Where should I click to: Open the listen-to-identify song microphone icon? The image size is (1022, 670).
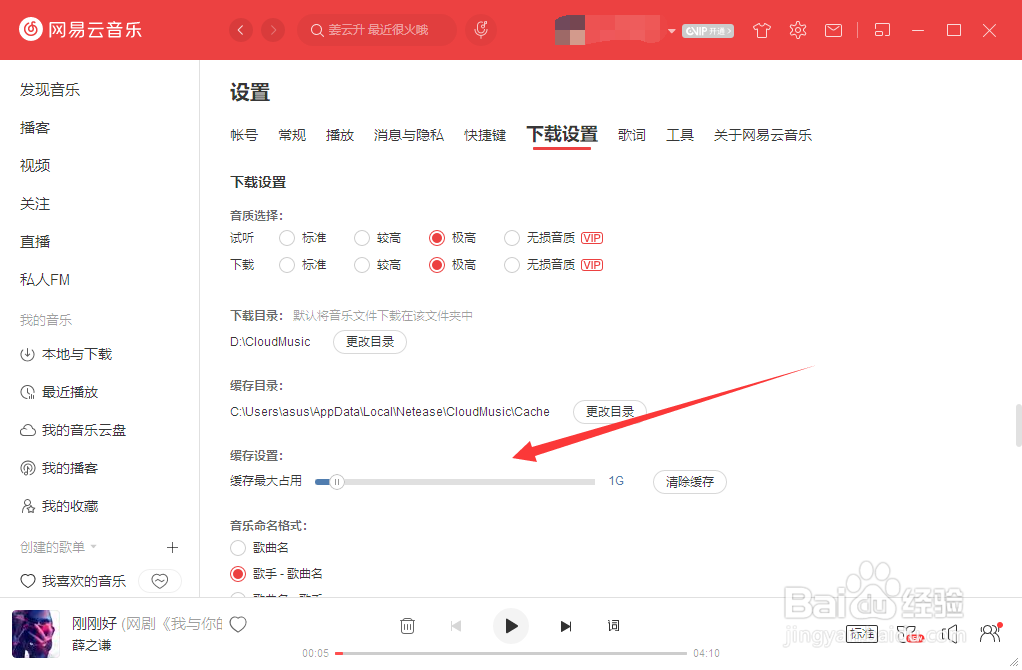click(x=481, y=30)
